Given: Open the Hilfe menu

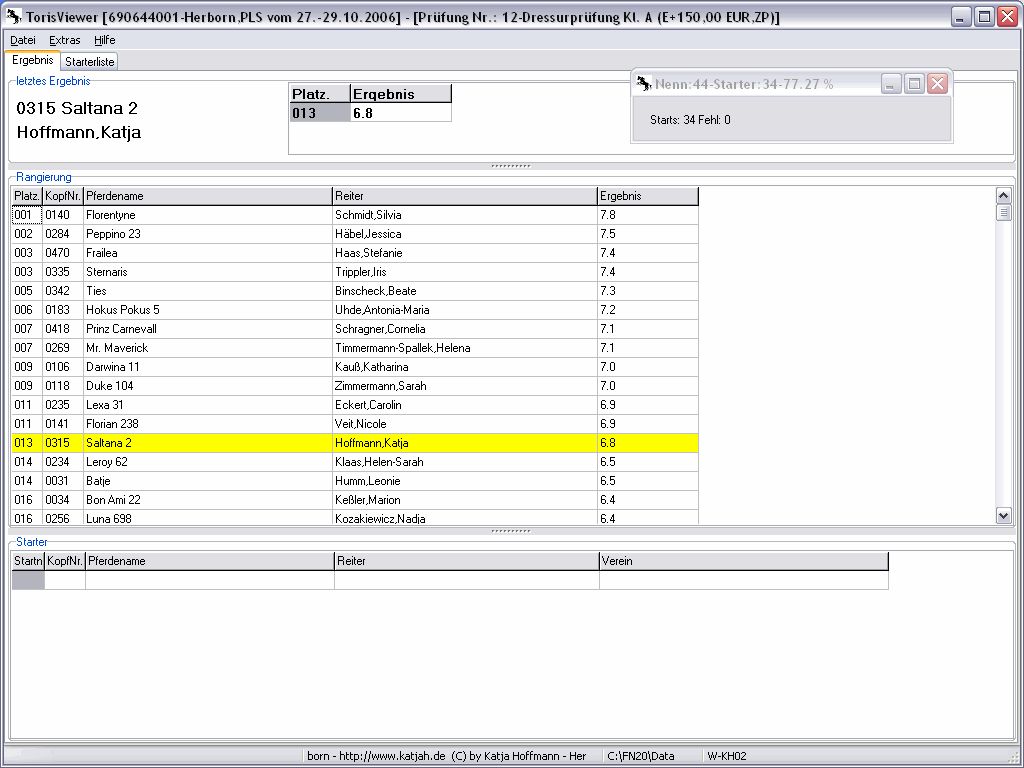Looking at the screenshot, I should coord(105,40).
